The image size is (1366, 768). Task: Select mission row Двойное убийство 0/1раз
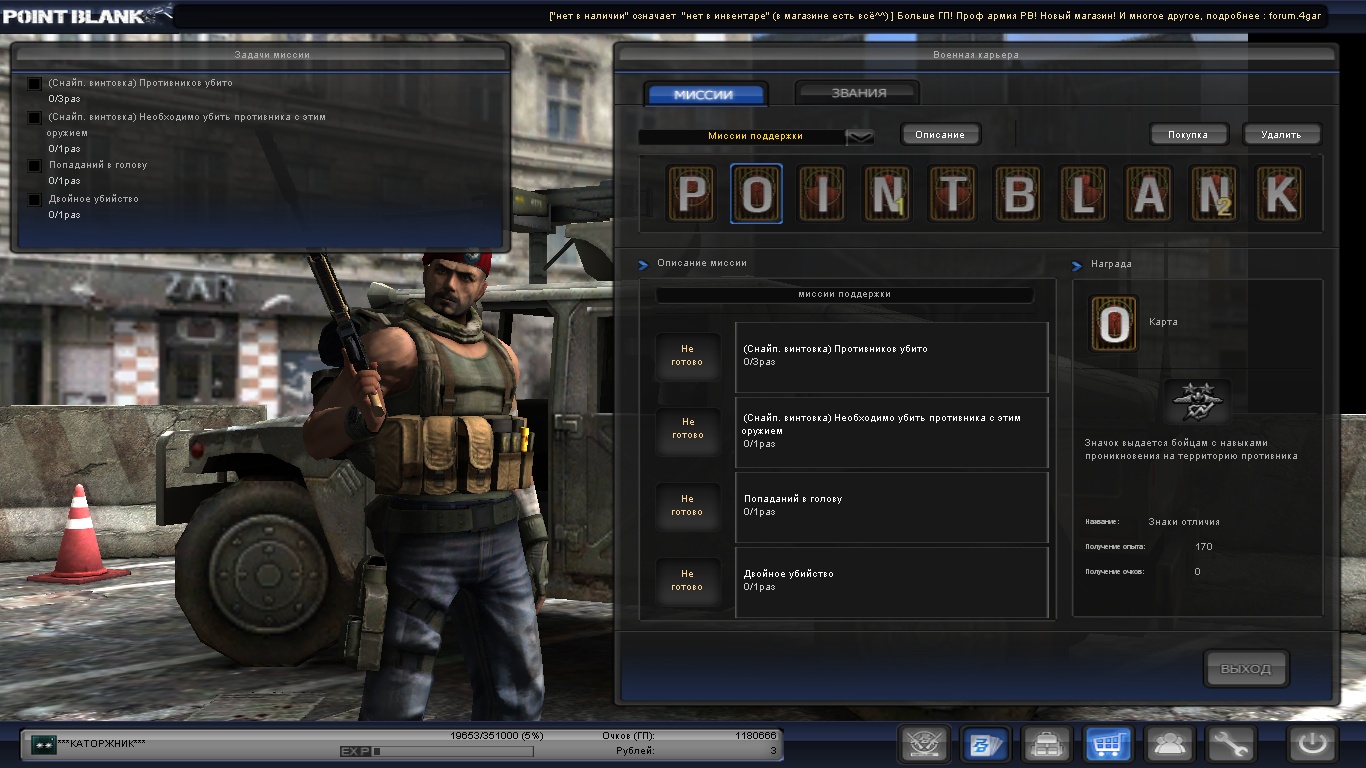click(892, 582)
